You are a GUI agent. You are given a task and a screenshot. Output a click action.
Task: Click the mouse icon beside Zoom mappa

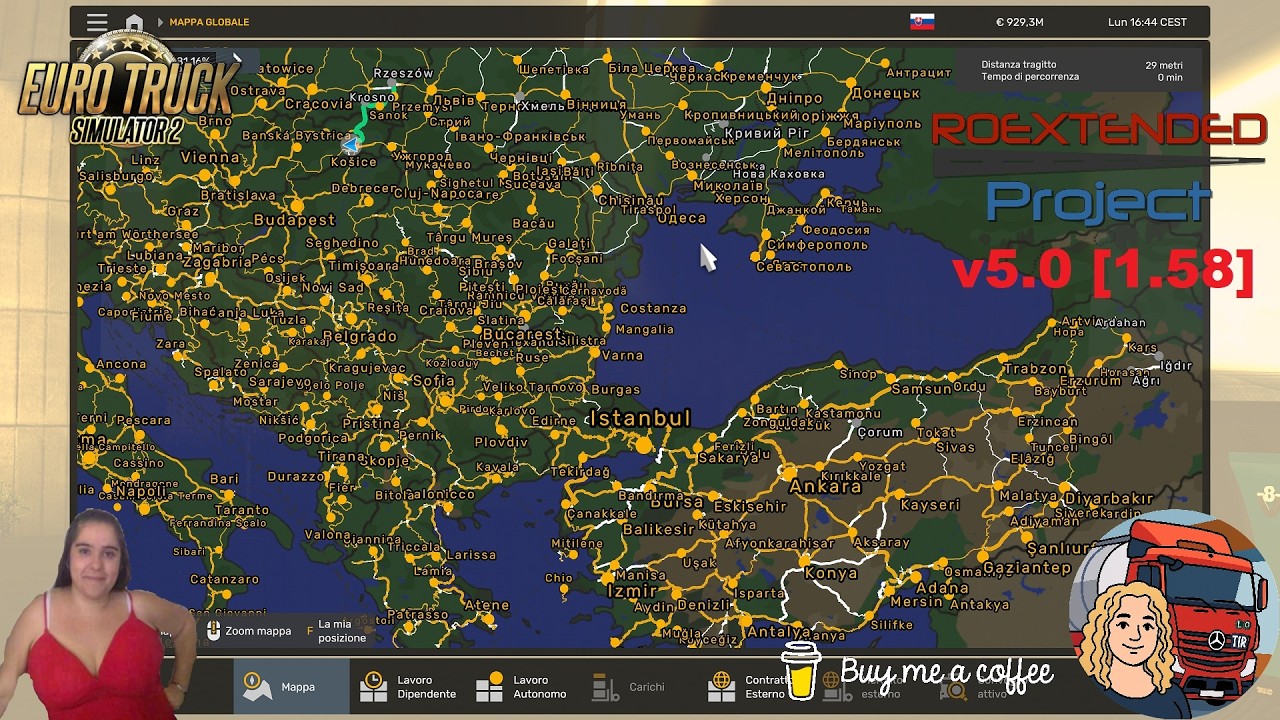tap(213, 631)
